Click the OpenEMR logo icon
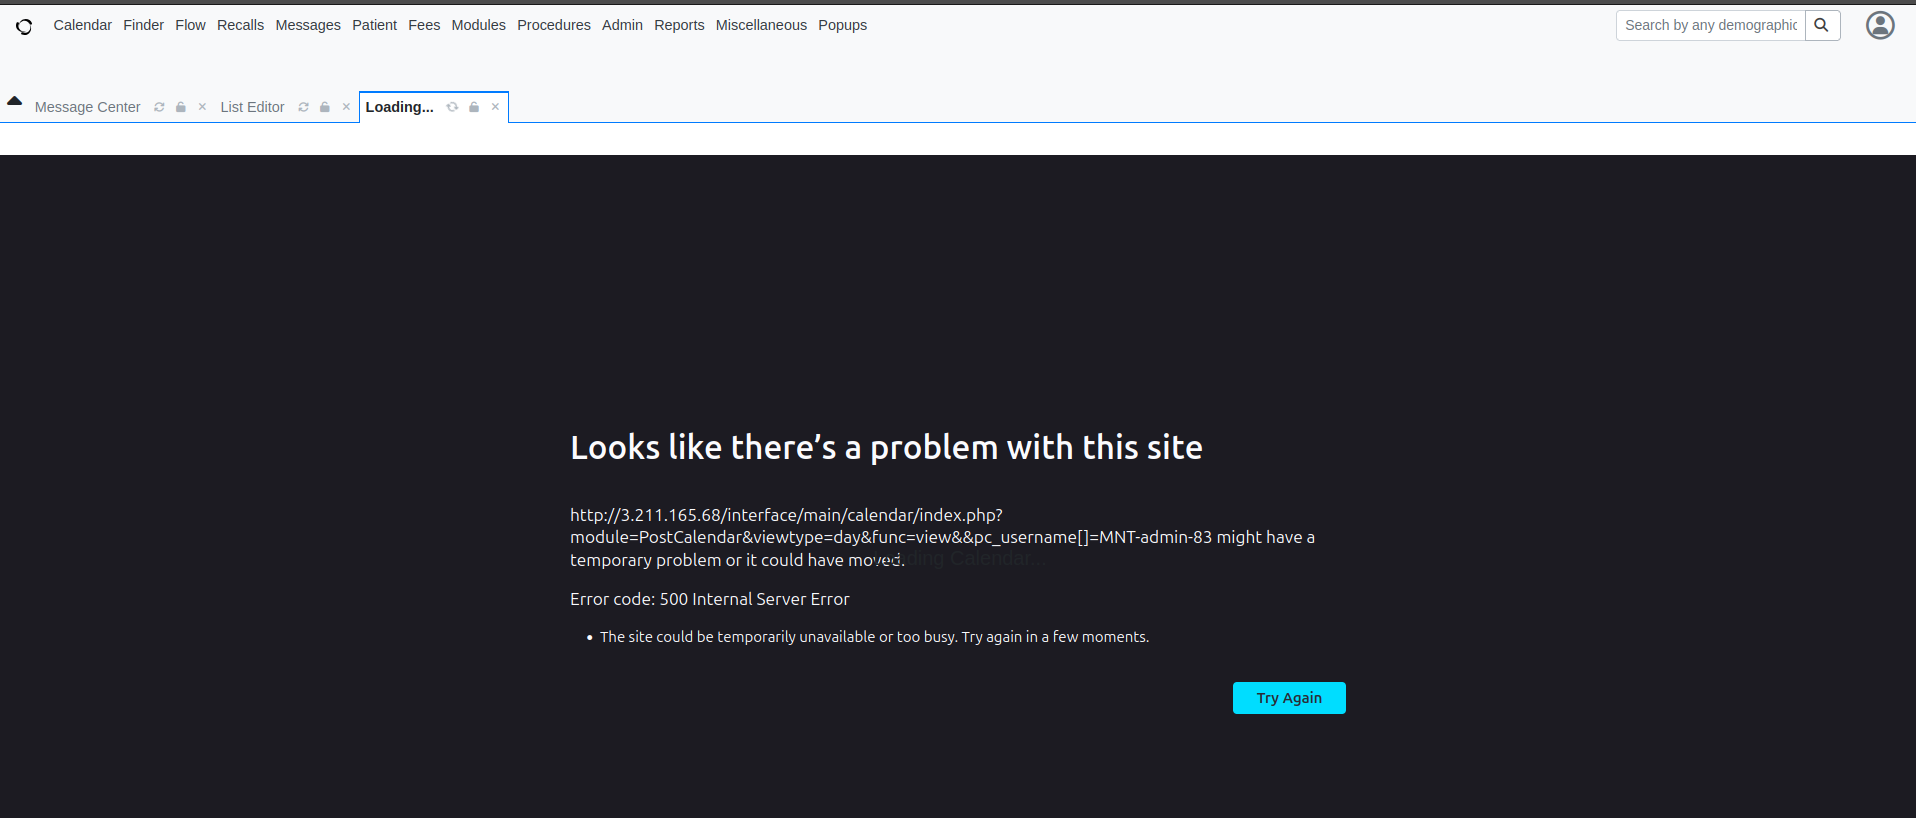The image size is (1916, 818). [24, 26]
